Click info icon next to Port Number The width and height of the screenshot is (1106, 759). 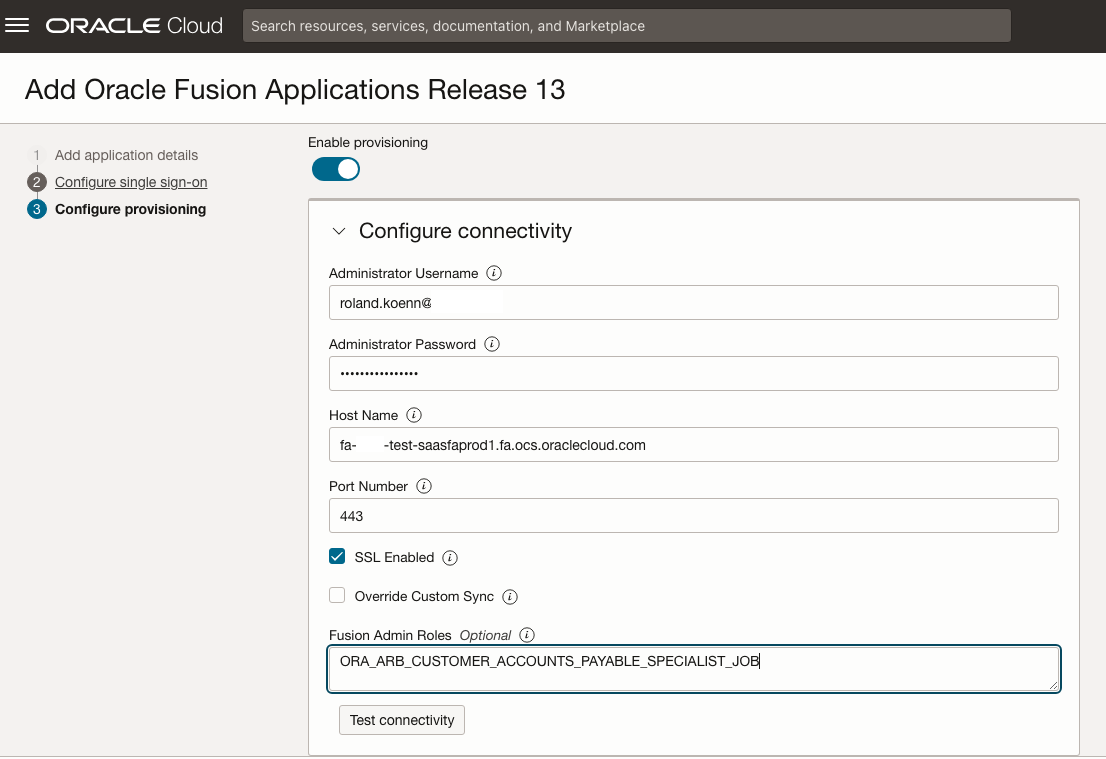pos(424,486)
